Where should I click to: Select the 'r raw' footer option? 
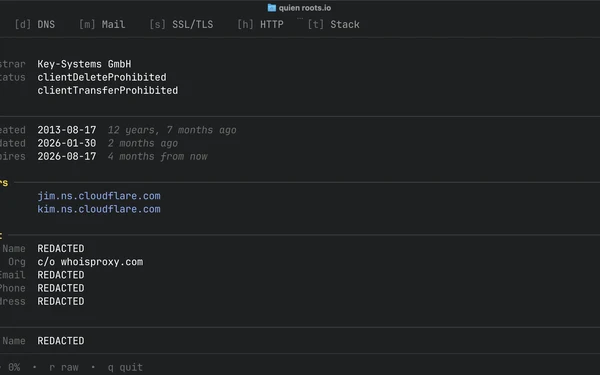(64, 367)
